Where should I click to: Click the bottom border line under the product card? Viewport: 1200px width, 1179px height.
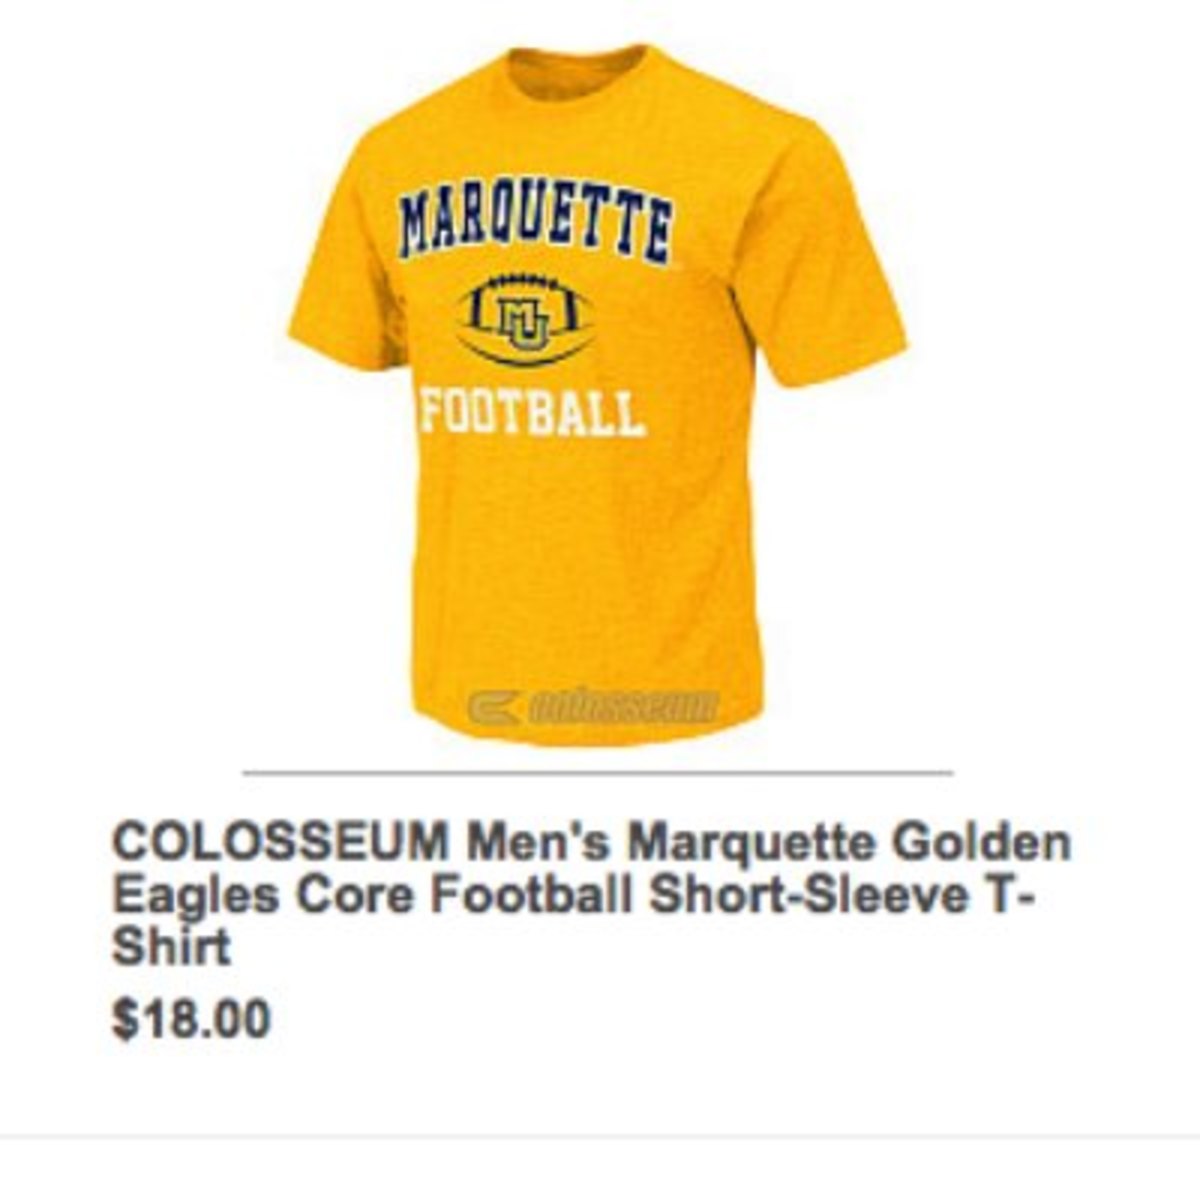(600, 1136)
